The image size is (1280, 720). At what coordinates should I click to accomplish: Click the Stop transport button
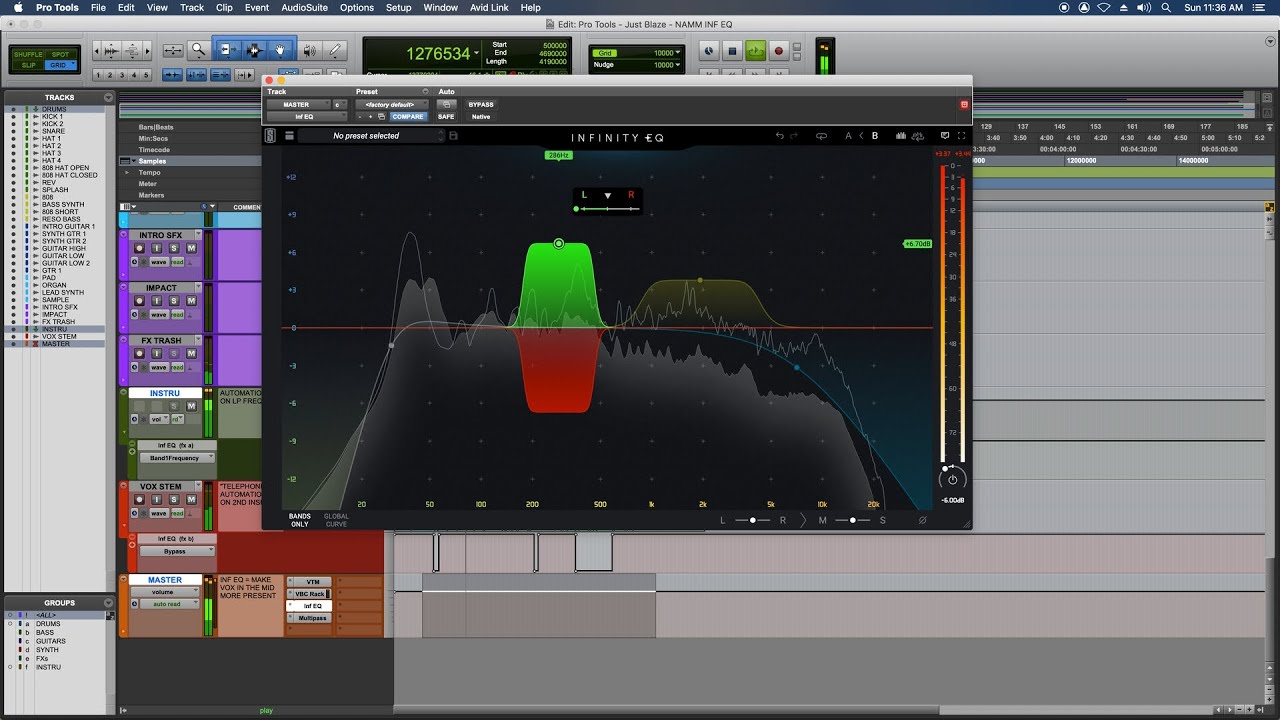tap(732, 50)
